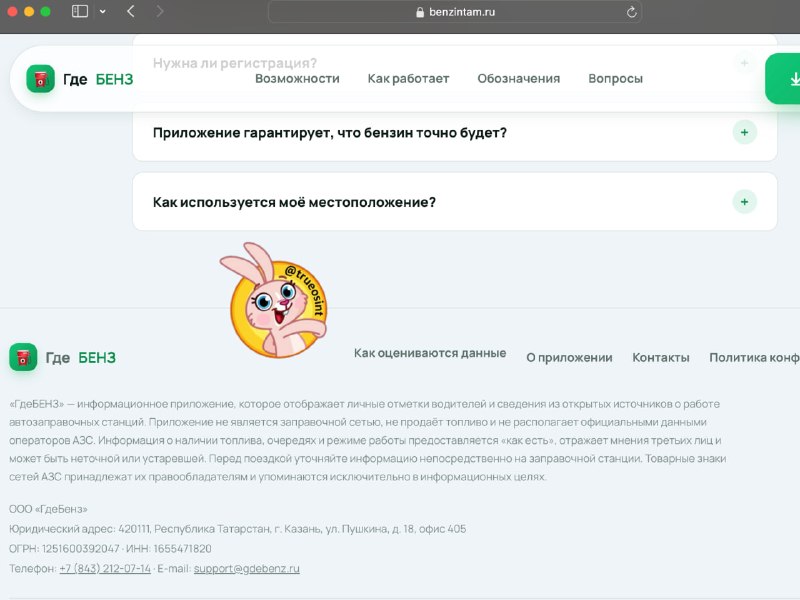
Task: Expand the 'Нужна ли регистрация?' plus icon
Action: [744, 63]
